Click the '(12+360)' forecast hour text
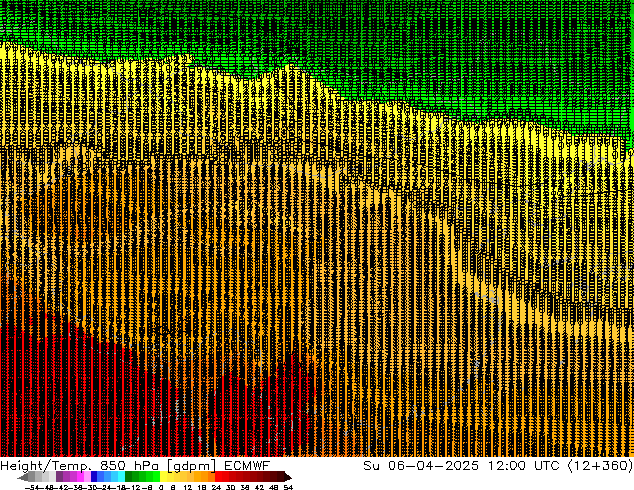The height and width of the screenshot is (490, 634). pyautogui.click(x=600, y=466)
